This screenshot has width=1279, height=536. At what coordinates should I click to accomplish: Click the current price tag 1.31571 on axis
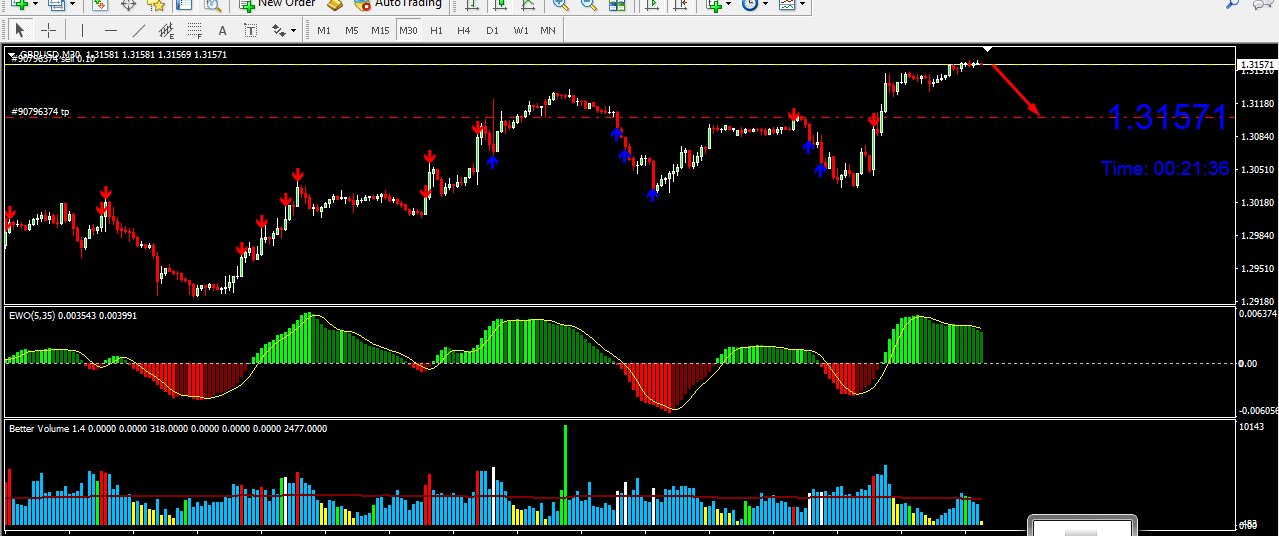click(1257, 66)
